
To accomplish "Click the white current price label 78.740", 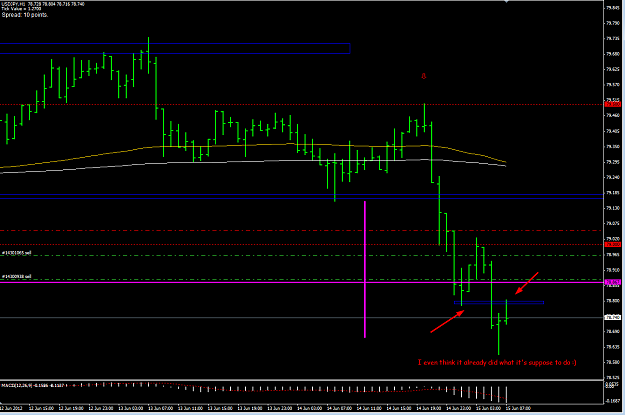I will pos(612,317).
